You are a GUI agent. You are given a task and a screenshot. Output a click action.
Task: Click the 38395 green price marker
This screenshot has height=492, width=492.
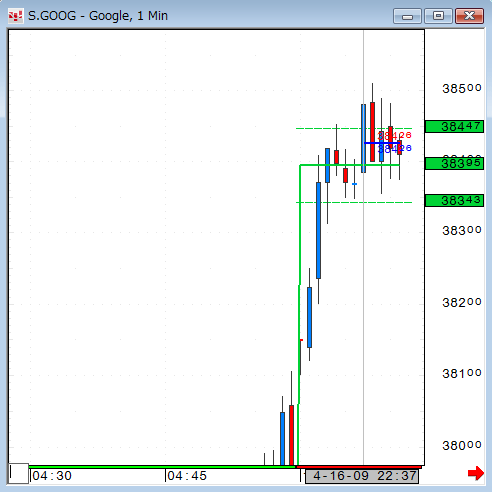click(454, 164)
